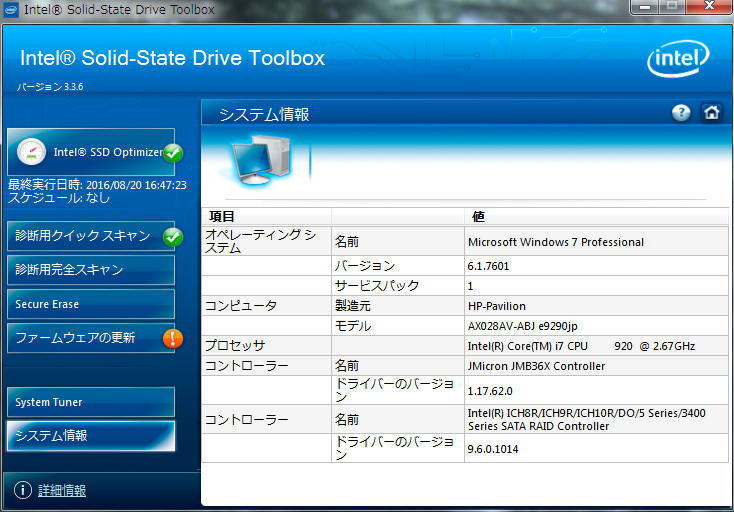Select model value AX028AV-ABJ e9290jp

(x=596, y=326)
